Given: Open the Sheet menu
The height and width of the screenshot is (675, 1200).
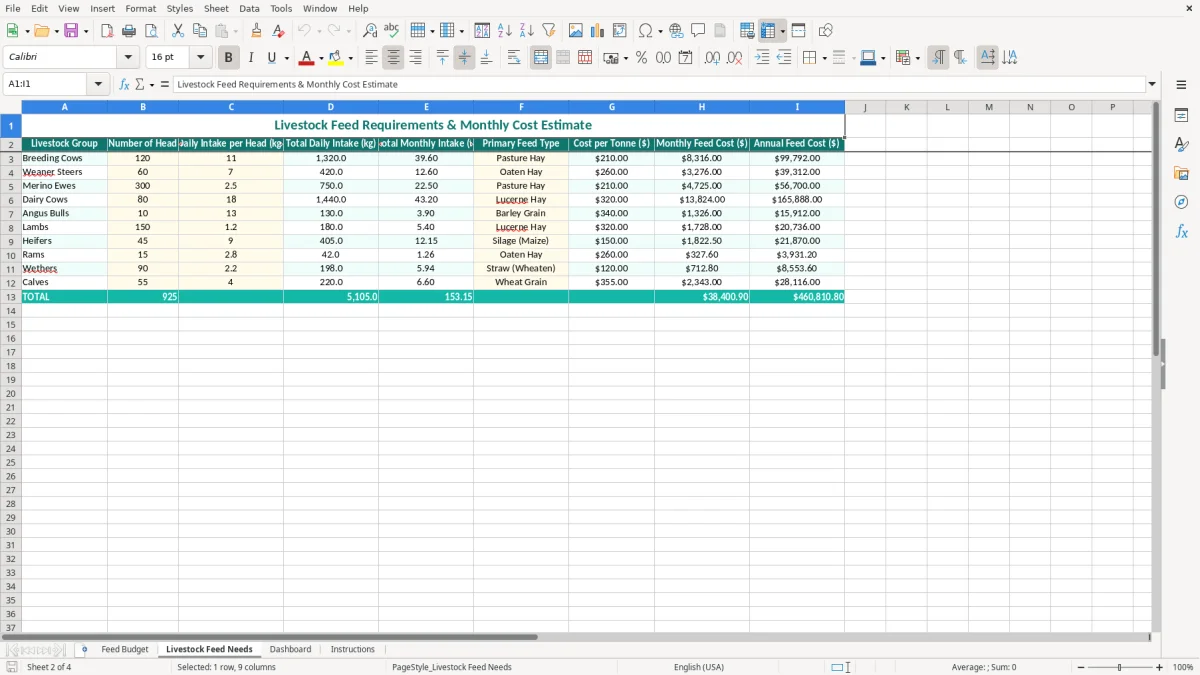Looking at the screenshot, I should [x=216, y=8].
